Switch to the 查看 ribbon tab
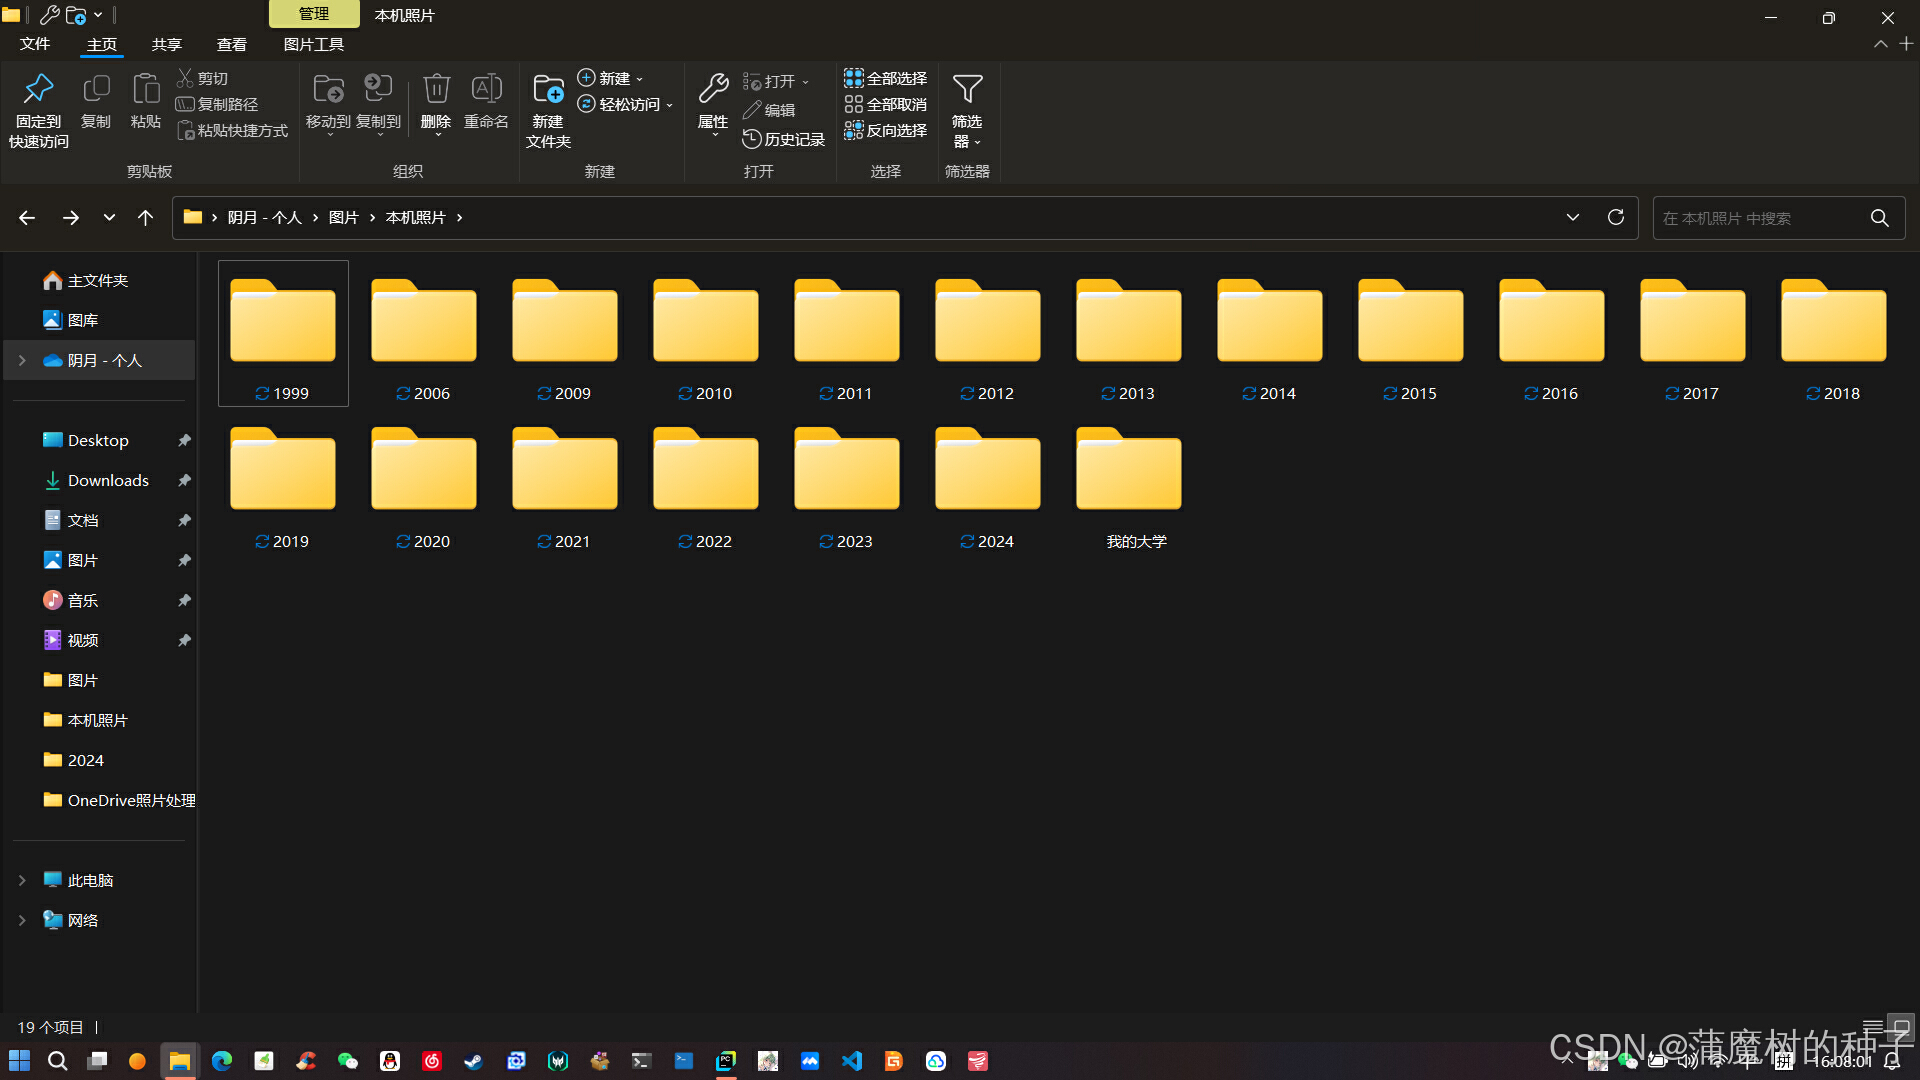1920x1080 pixels. tap(231, 44)
